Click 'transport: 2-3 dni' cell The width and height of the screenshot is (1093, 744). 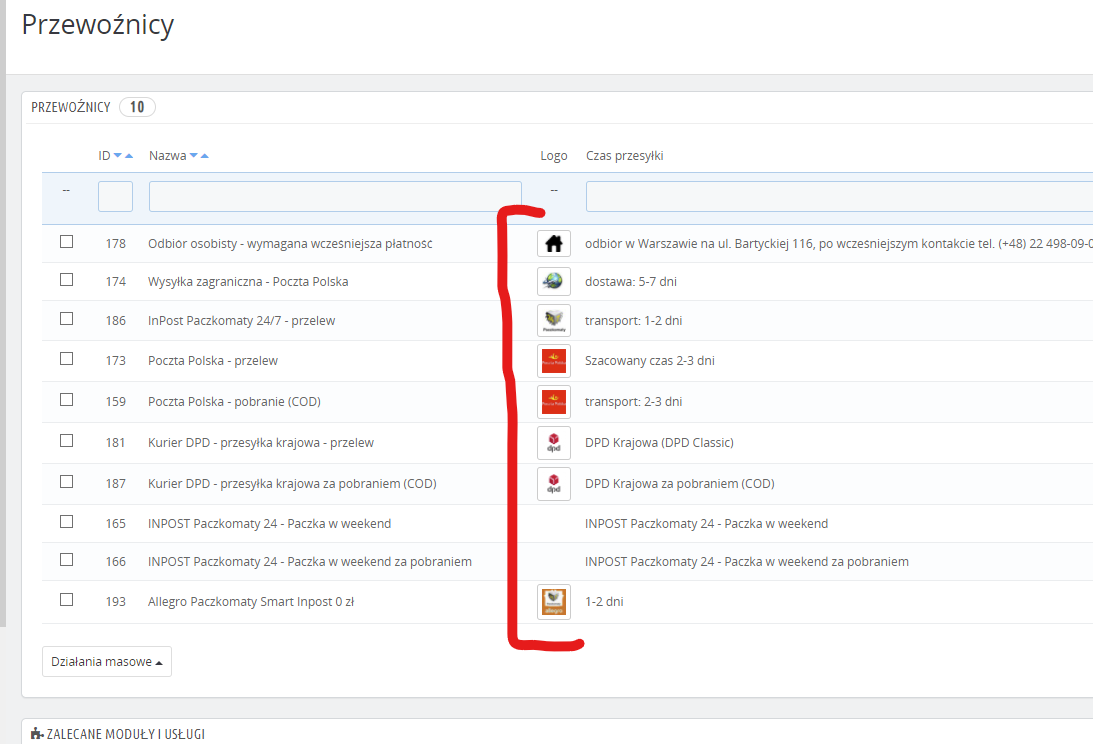coord(634,402)
